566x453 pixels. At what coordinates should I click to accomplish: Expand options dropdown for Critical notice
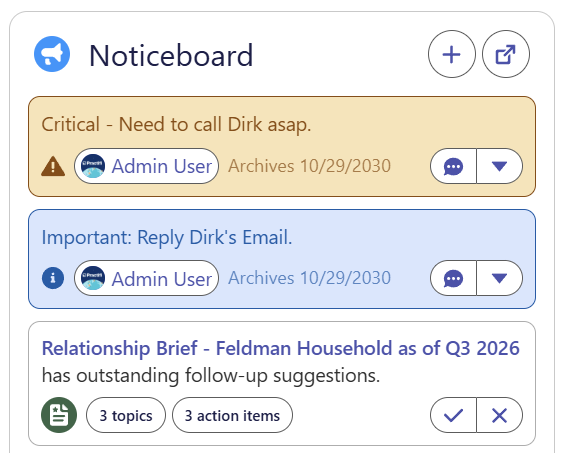click(500, 166)
